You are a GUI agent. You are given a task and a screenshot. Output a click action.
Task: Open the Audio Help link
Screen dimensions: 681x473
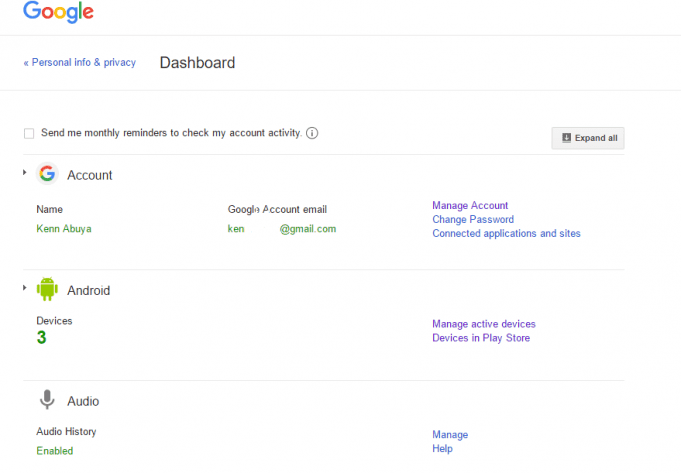pyautogui.click(x=442, y=449)
